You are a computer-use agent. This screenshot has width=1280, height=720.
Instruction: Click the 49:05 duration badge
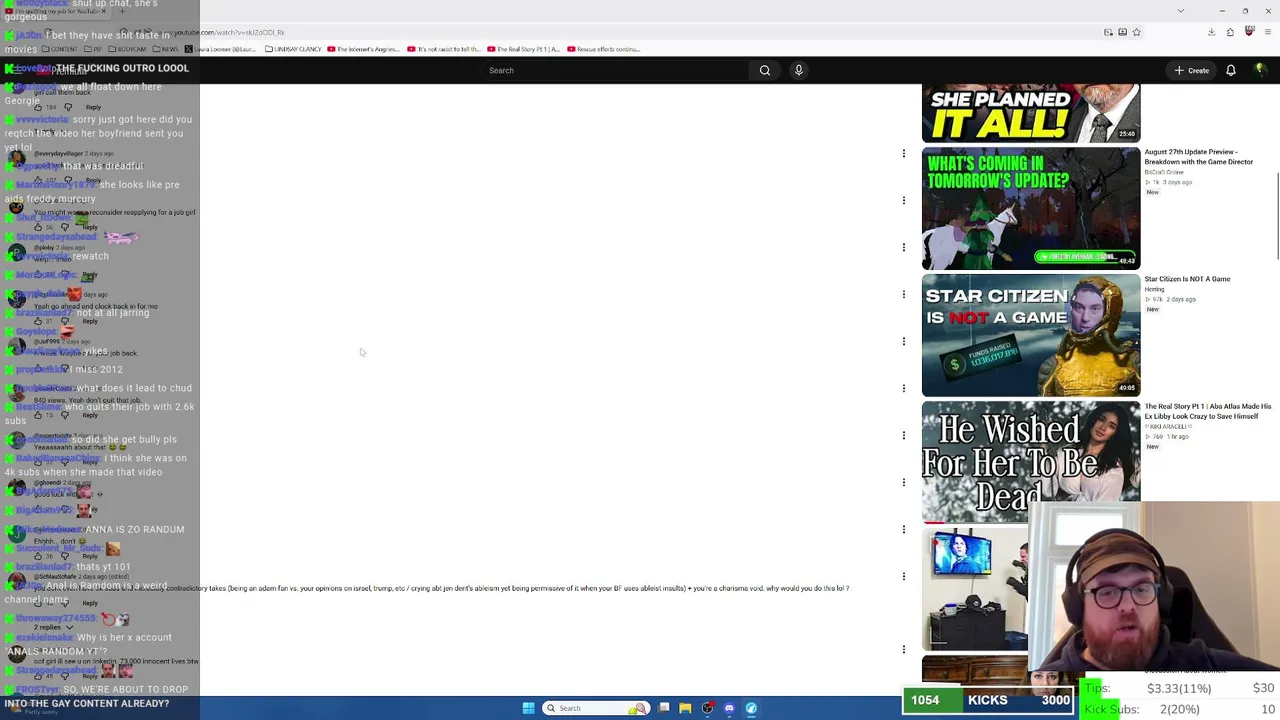click(1127, 388)
